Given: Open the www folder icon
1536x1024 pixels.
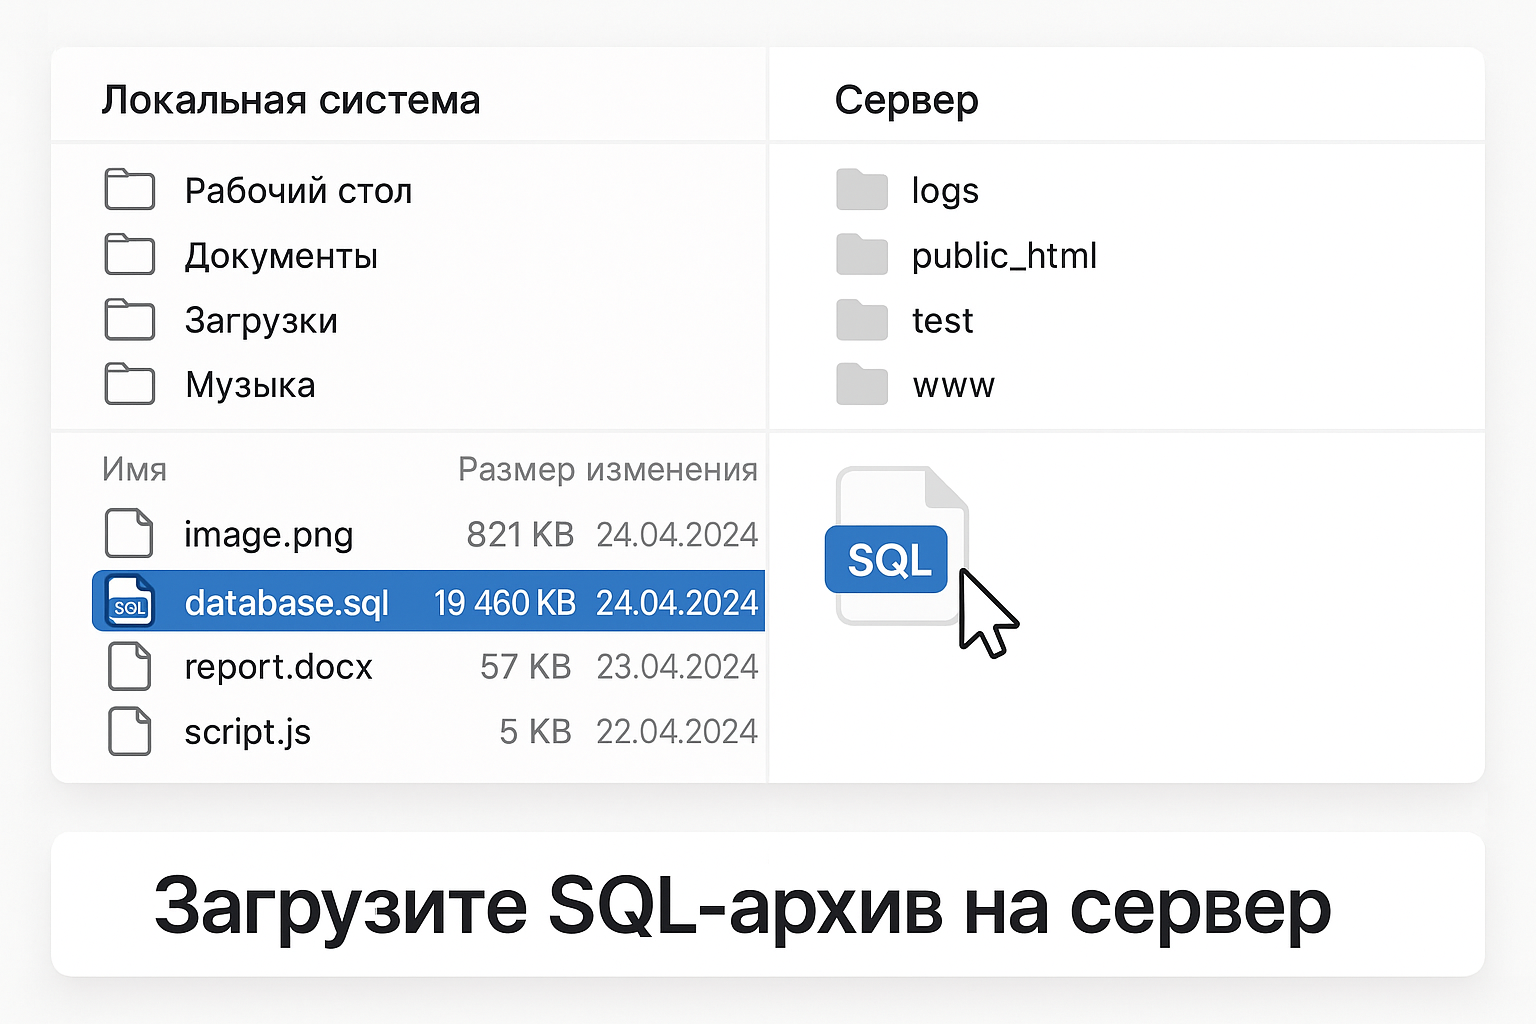Looking at the screenshot, I should [x=861, y=384].
